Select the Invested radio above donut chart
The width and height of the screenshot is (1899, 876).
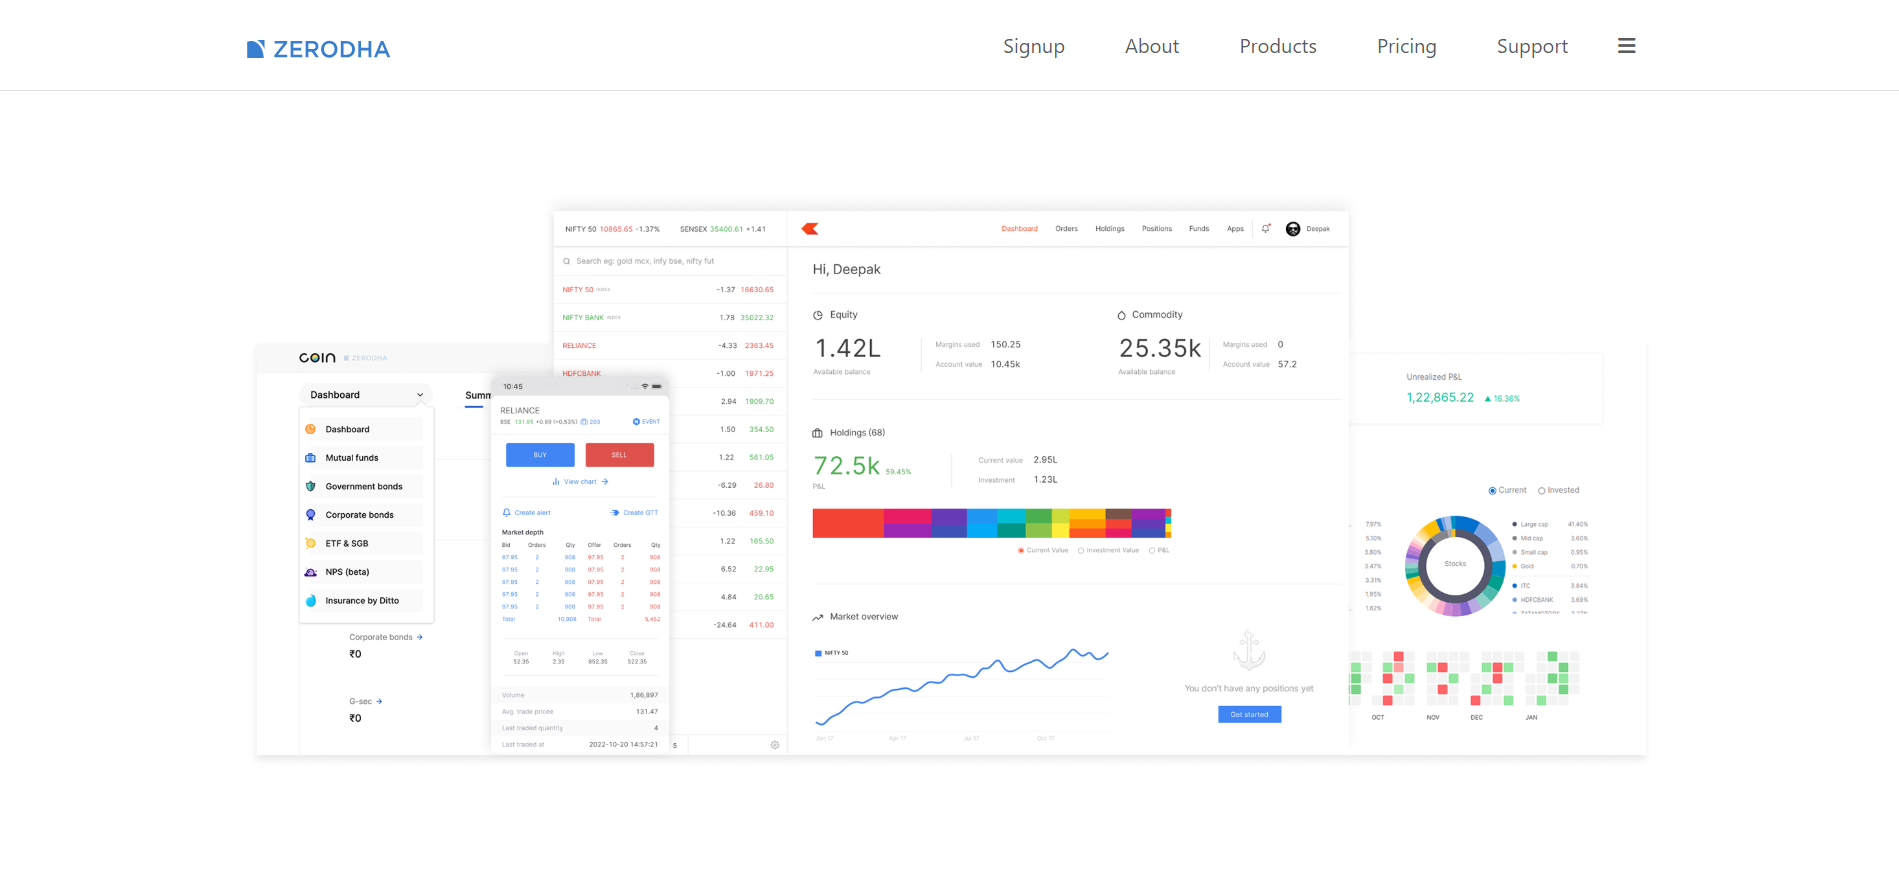(1542, 491)
